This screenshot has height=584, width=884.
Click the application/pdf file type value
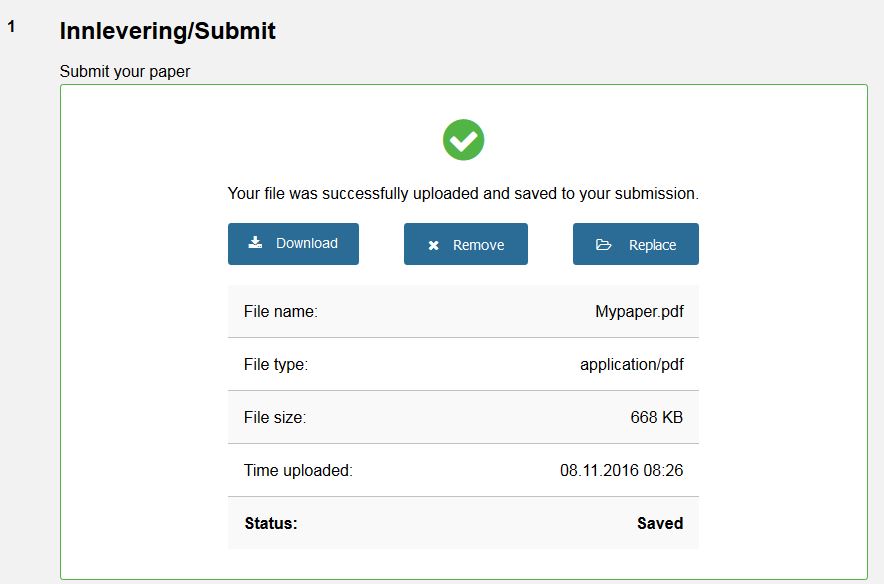tap(631, 364)
